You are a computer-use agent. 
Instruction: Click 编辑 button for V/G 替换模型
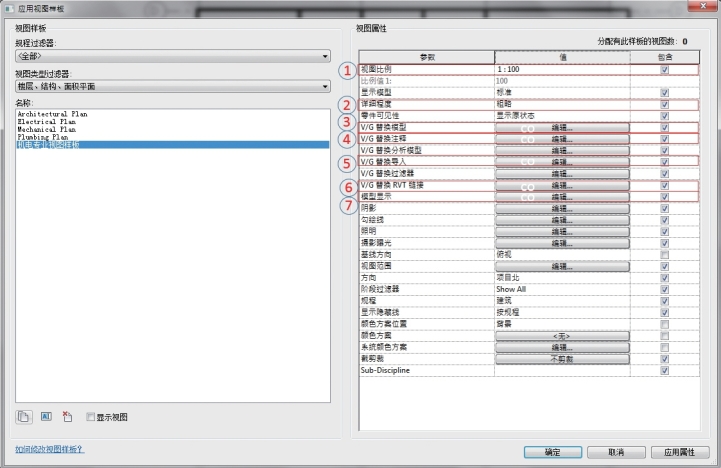pos(562,127)
